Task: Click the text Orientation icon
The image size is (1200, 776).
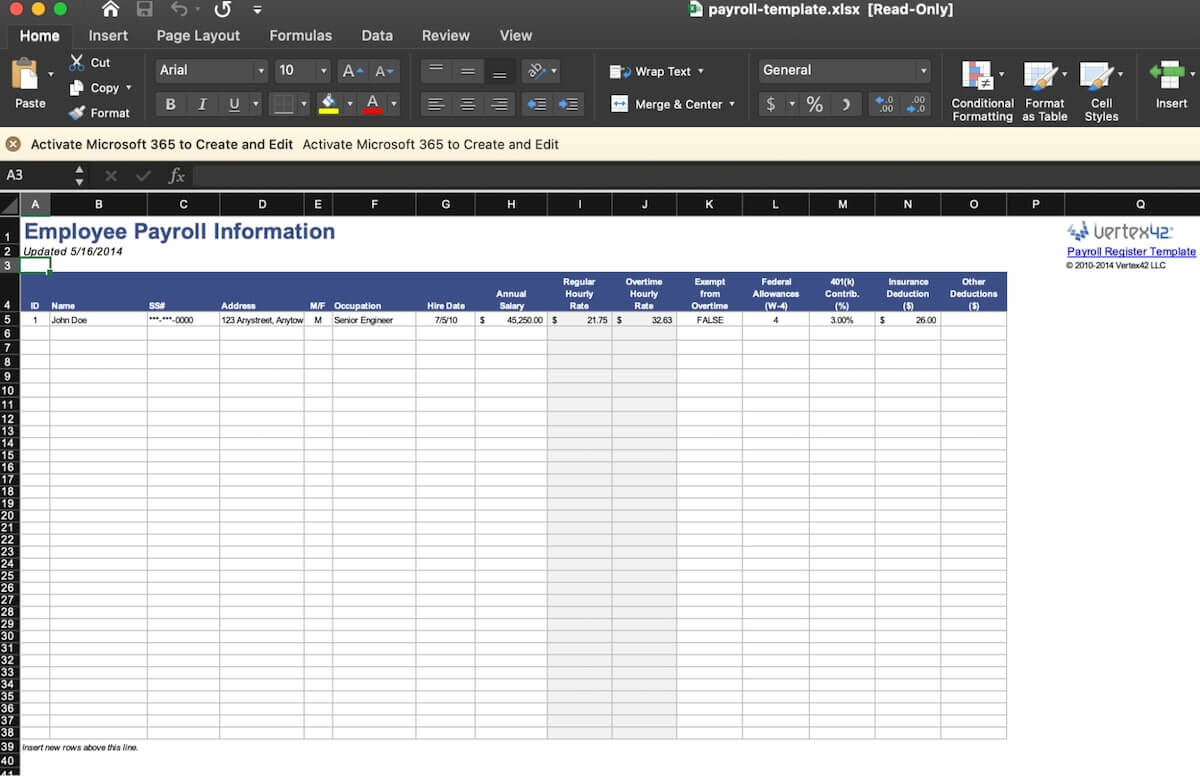Action: pos(537,70)
